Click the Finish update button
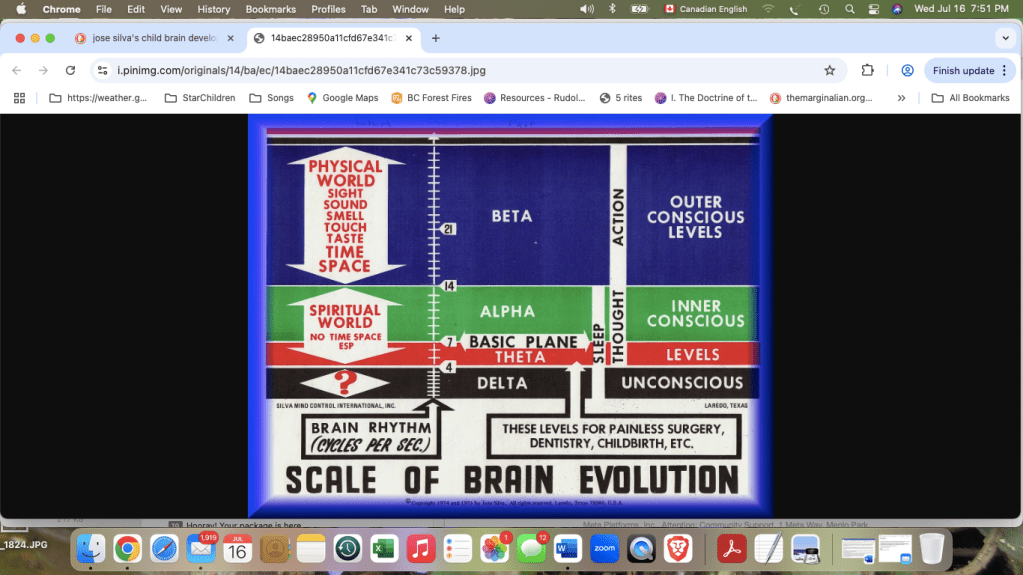1023x575 pixels. click(x=963, y=71)
